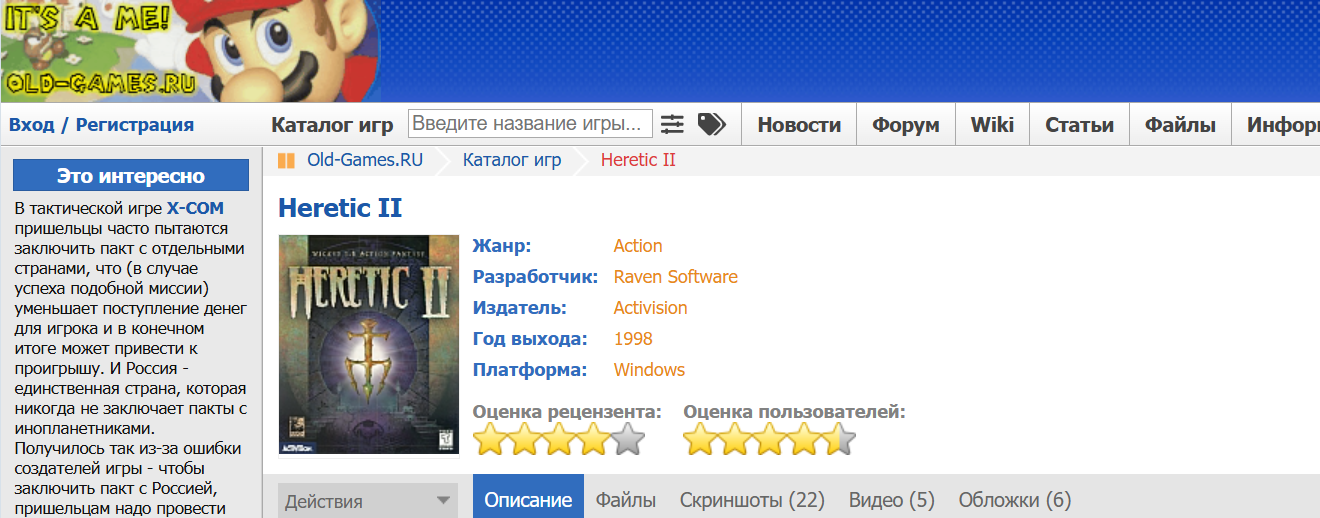This screenshot has width=1320, height=518.
Task: Open the Статьи menu item
Action: click(x=1079, y=125)
